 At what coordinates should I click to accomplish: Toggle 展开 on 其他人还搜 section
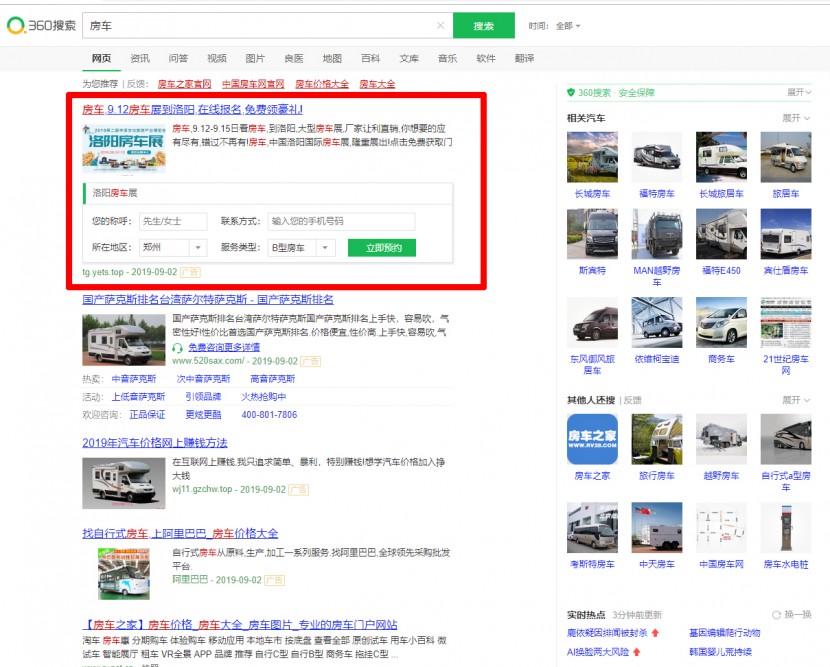(x=796, y=400)
